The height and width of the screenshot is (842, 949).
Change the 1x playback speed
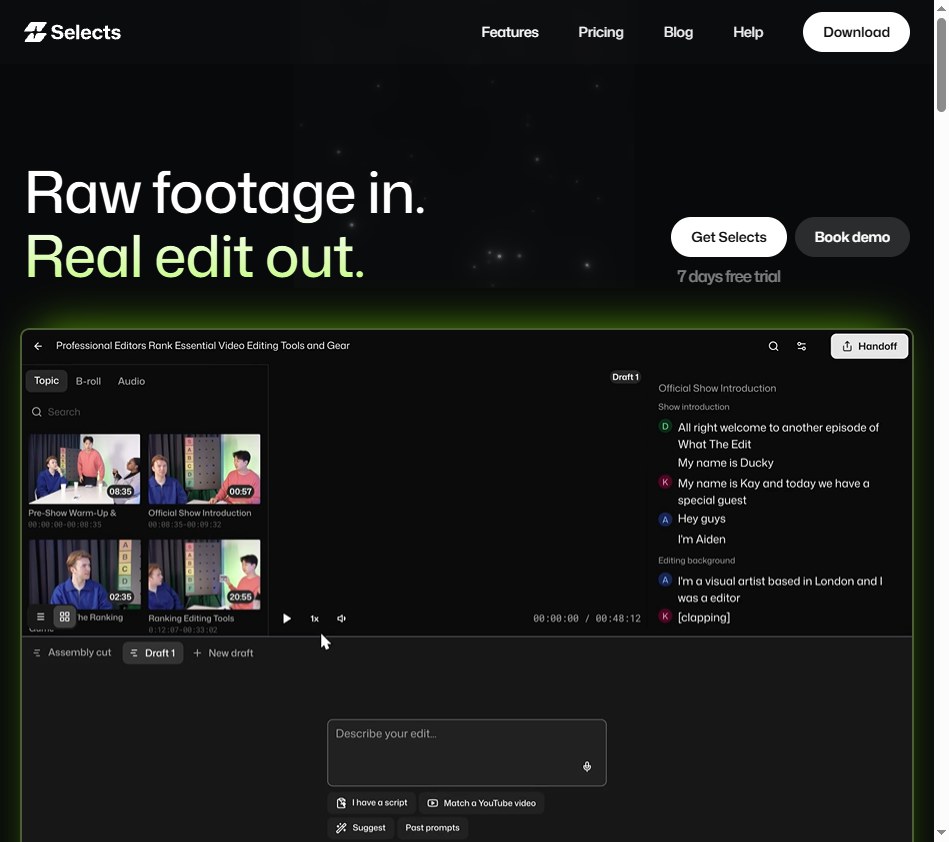(315, 619)
